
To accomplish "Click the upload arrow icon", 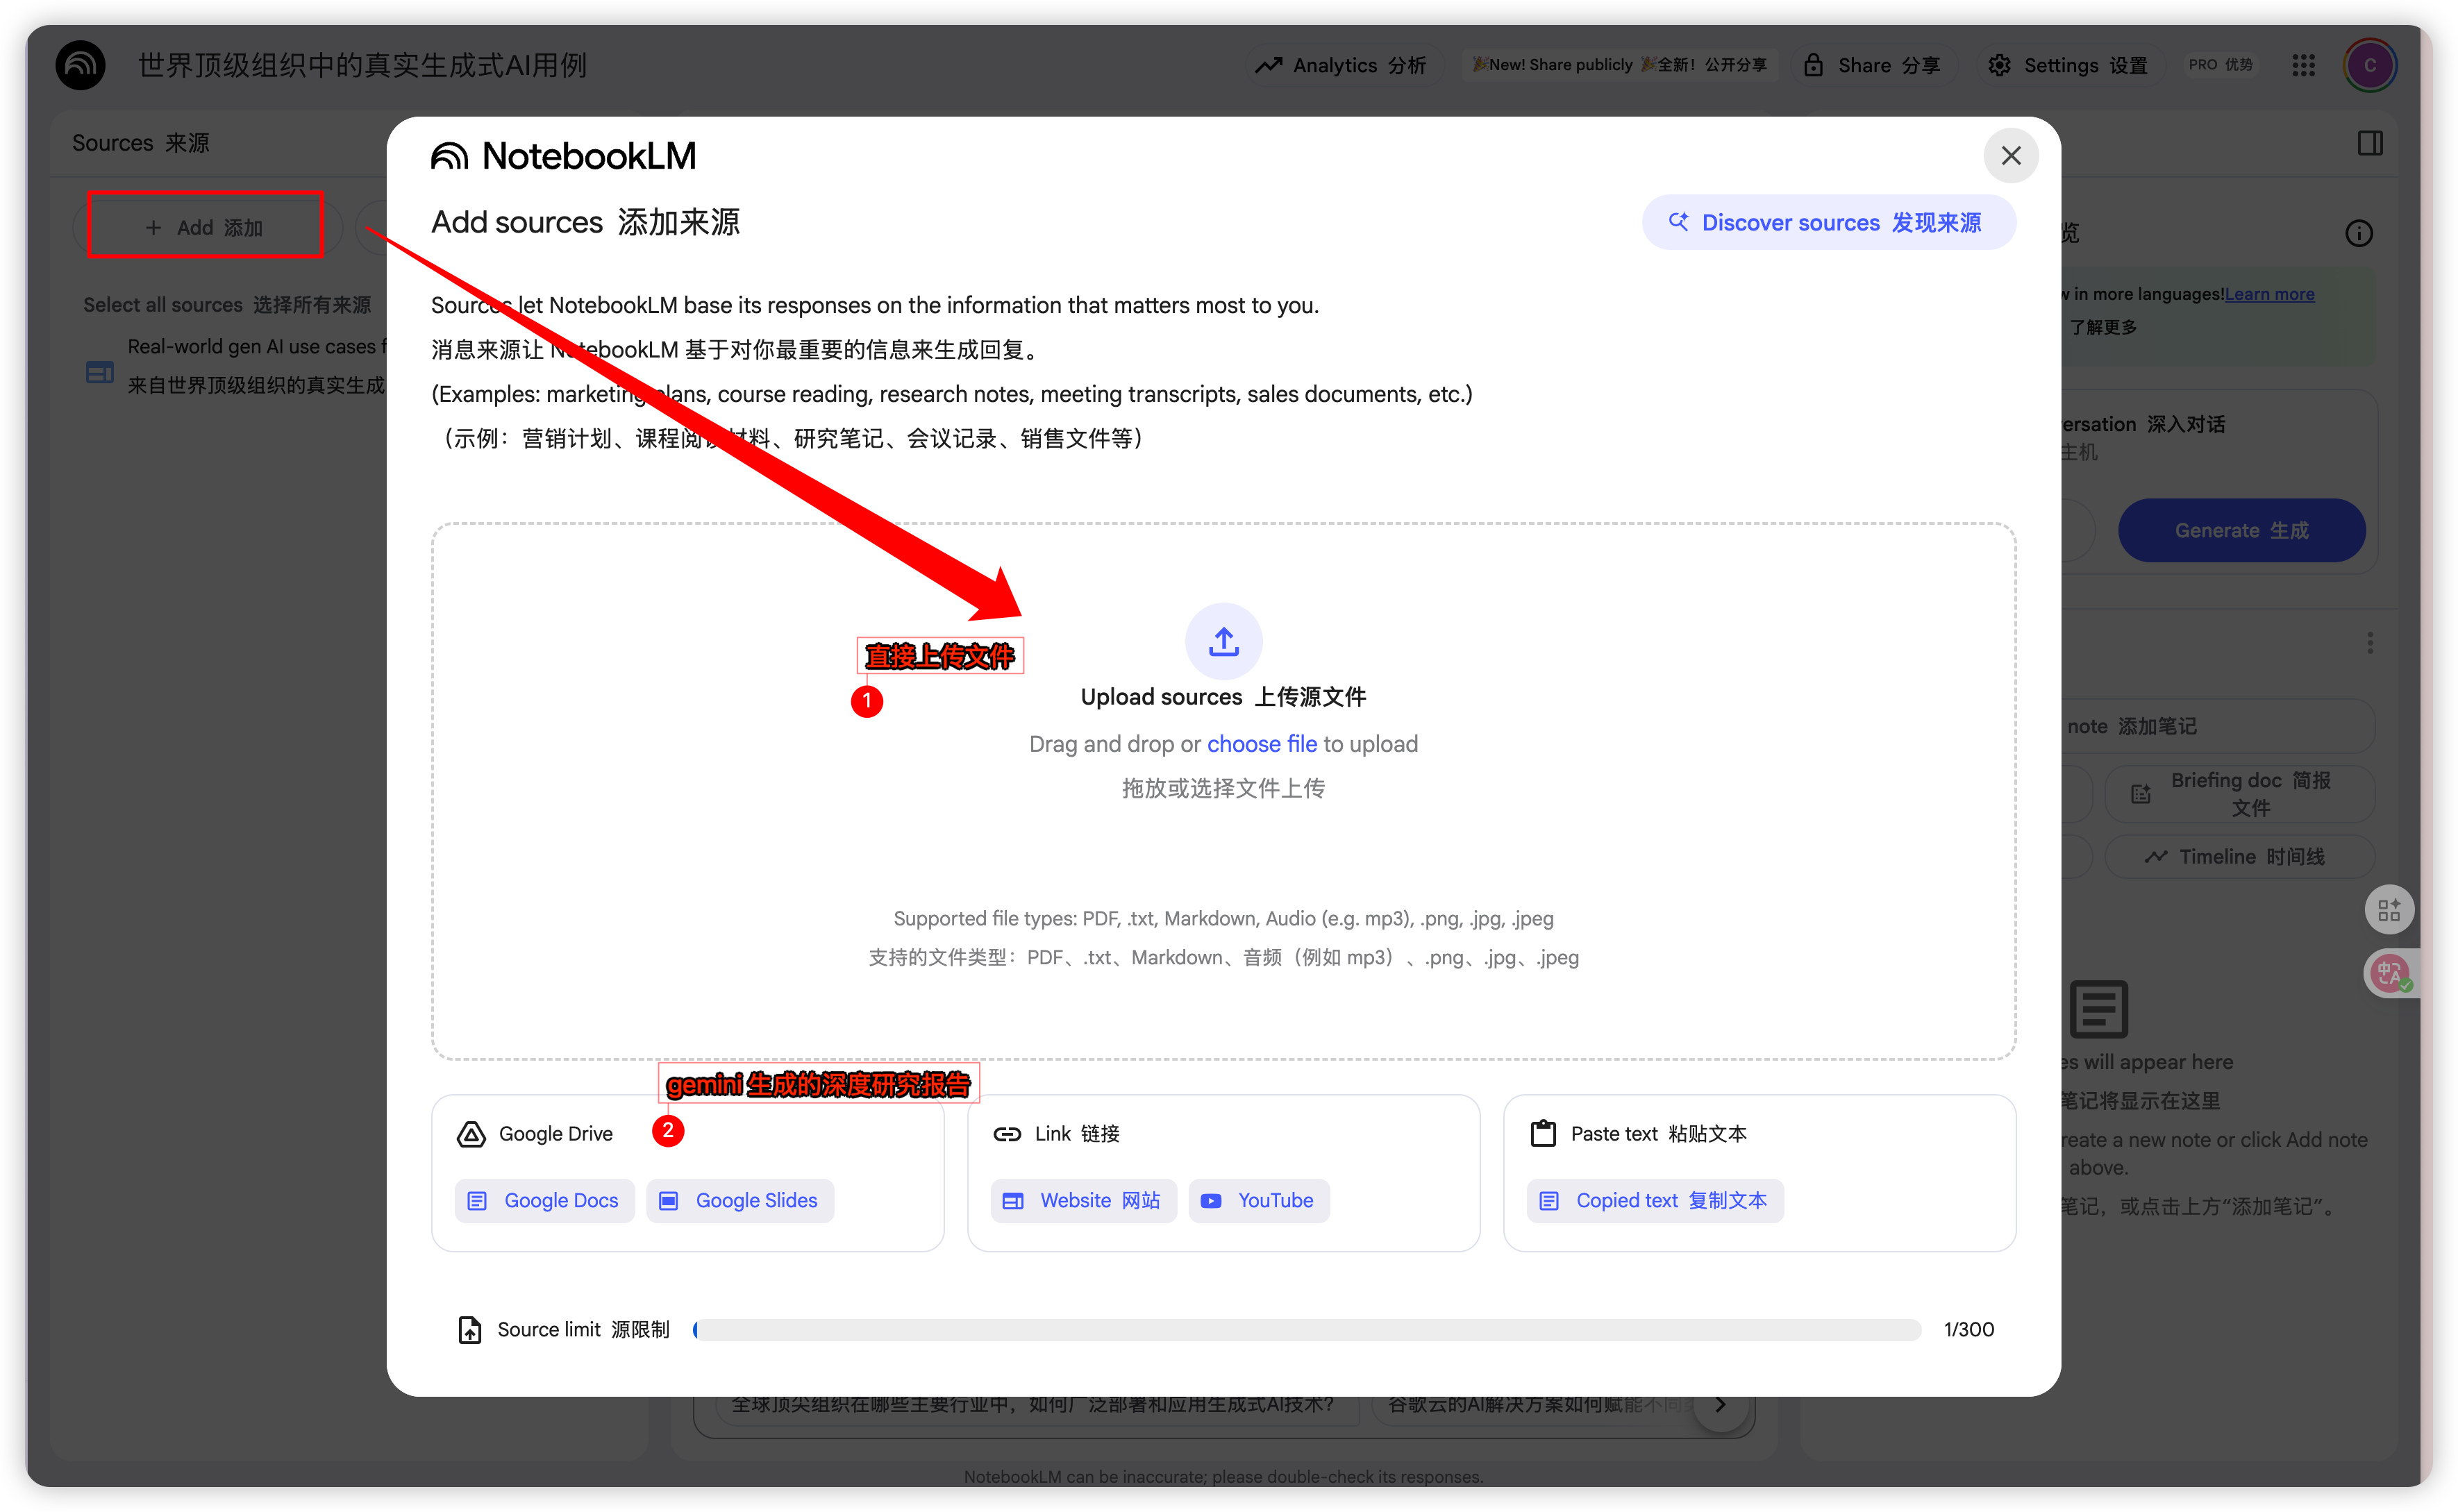I will 1223,641.
